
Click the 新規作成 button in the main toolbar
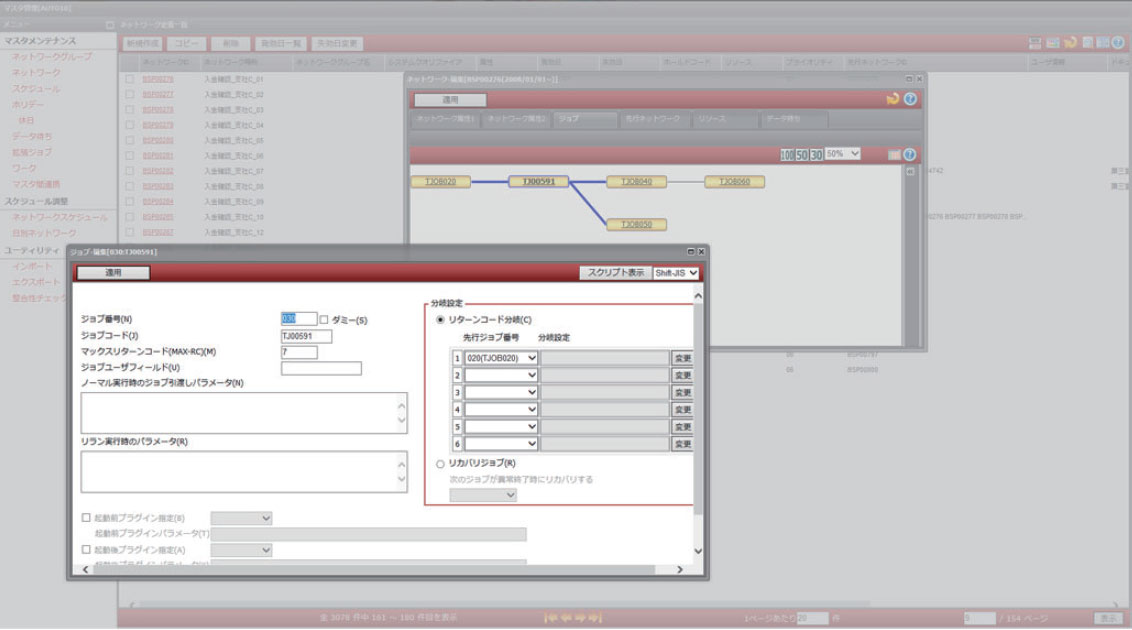(143, 43)
